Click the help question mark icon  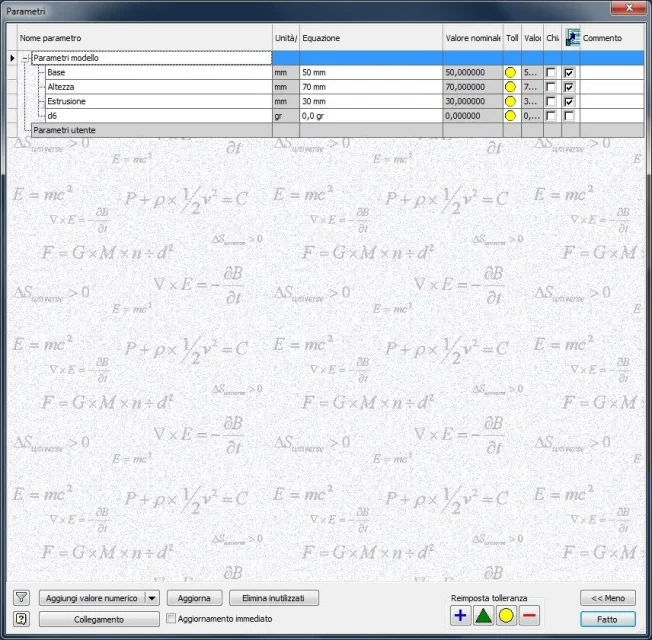click(x=21, y=619)
